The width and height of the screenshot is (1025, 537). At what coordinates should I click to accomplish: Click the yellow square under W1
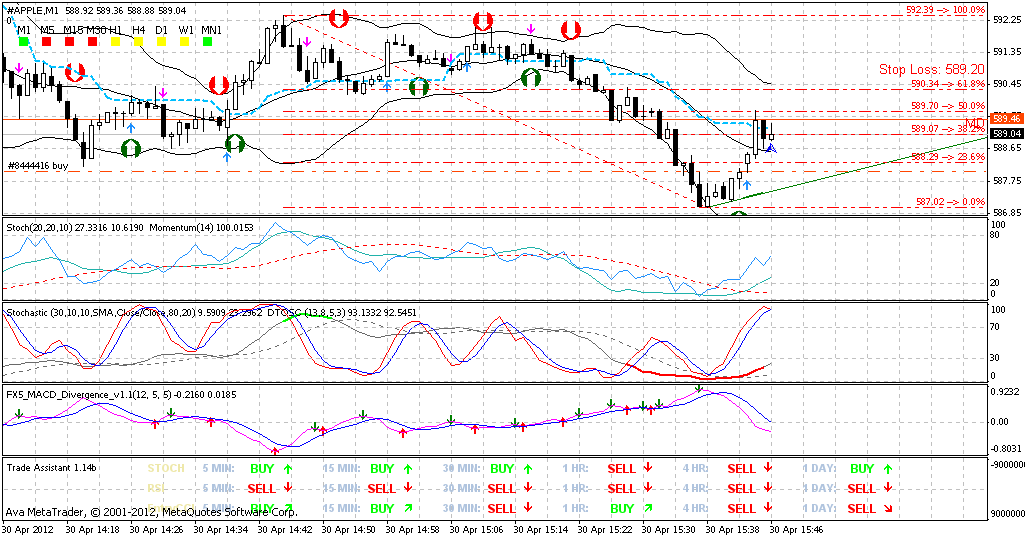point(184,42)
